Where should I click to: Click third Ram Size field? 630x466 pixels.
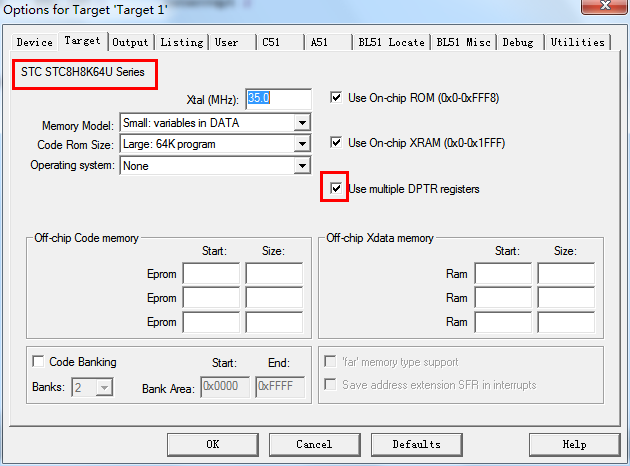pos(567,322)
